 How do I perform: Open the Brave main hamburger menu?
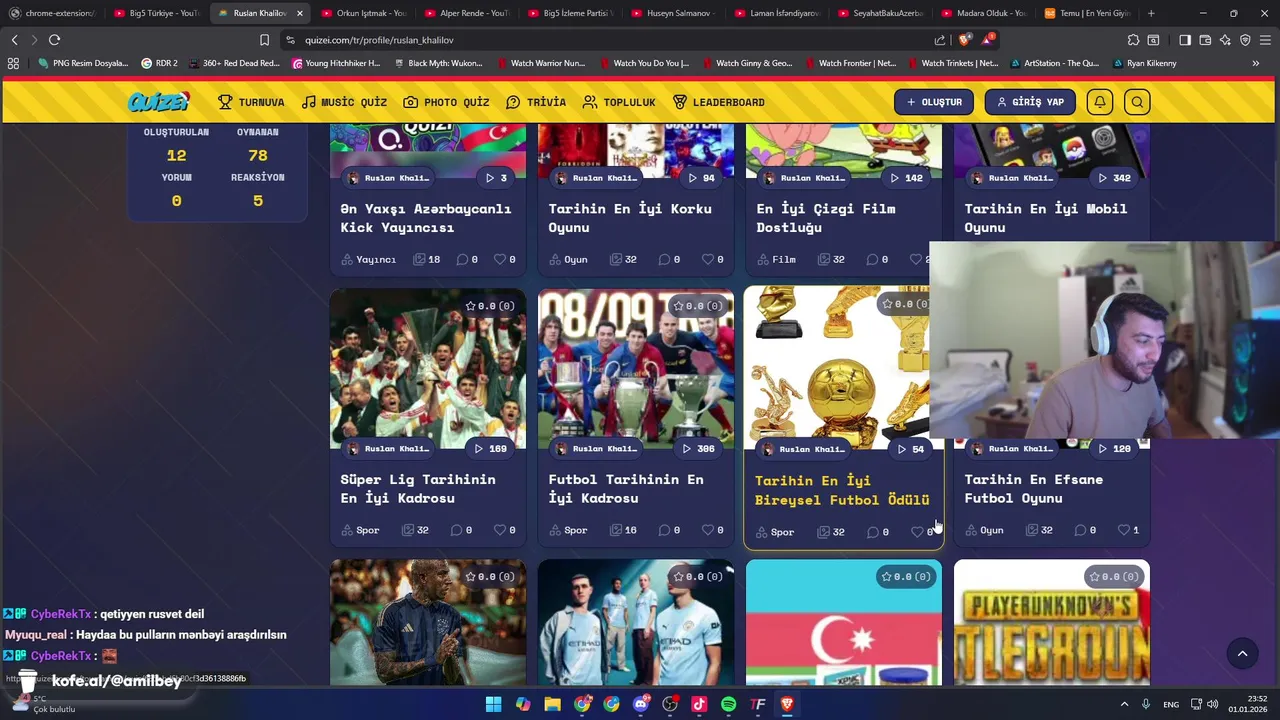click(1265, 40)
